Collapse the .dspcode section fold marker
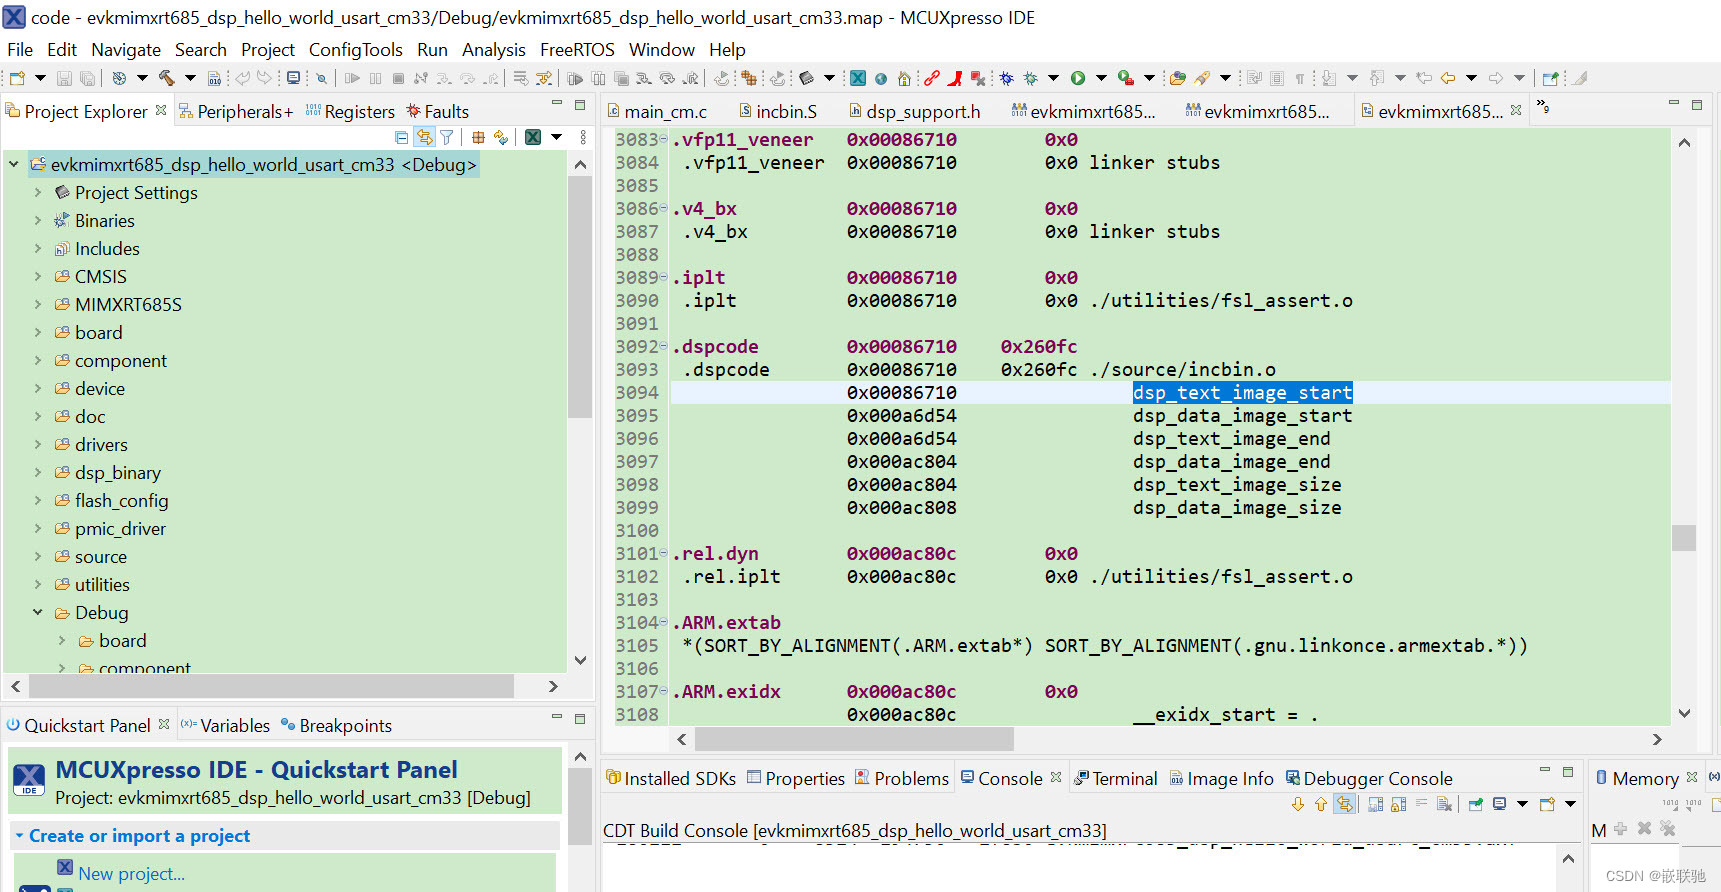This screenshot has width=1721, height=892. click(x=663, y=346)
